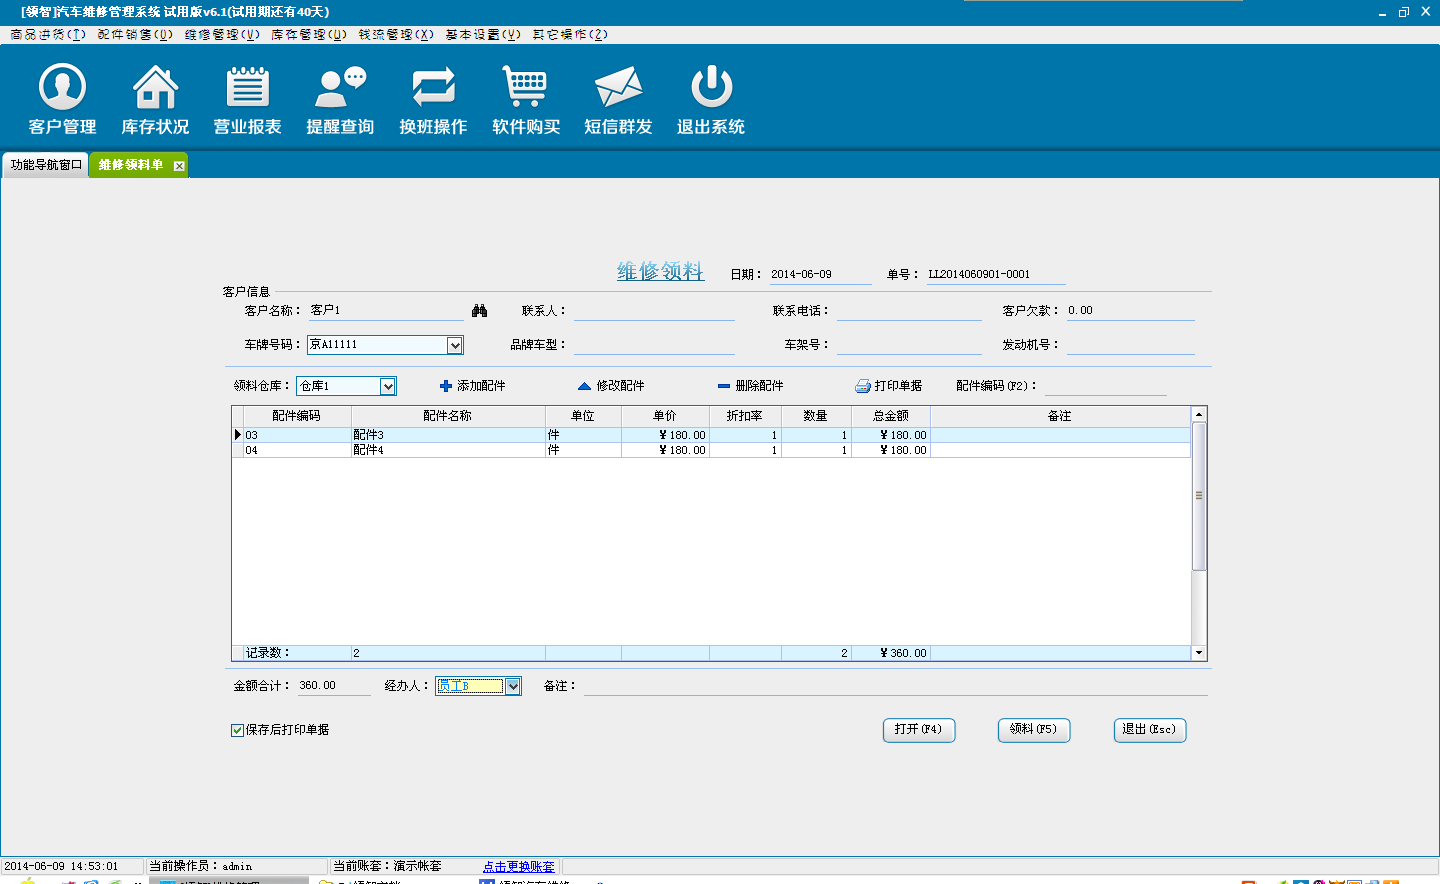Click the 提醒查询 reminder icon

pos(340,88)
